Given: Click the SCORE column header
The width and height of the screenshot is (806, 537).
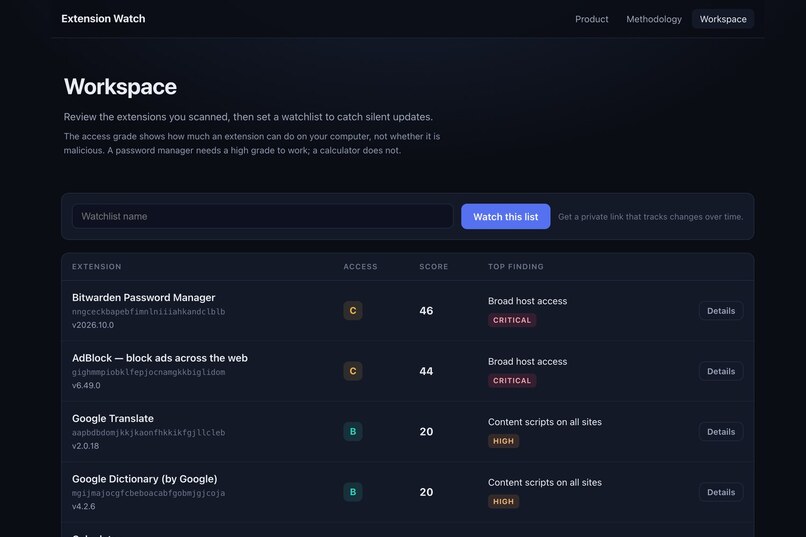Looking at the screenshot, I should point(434,267).
